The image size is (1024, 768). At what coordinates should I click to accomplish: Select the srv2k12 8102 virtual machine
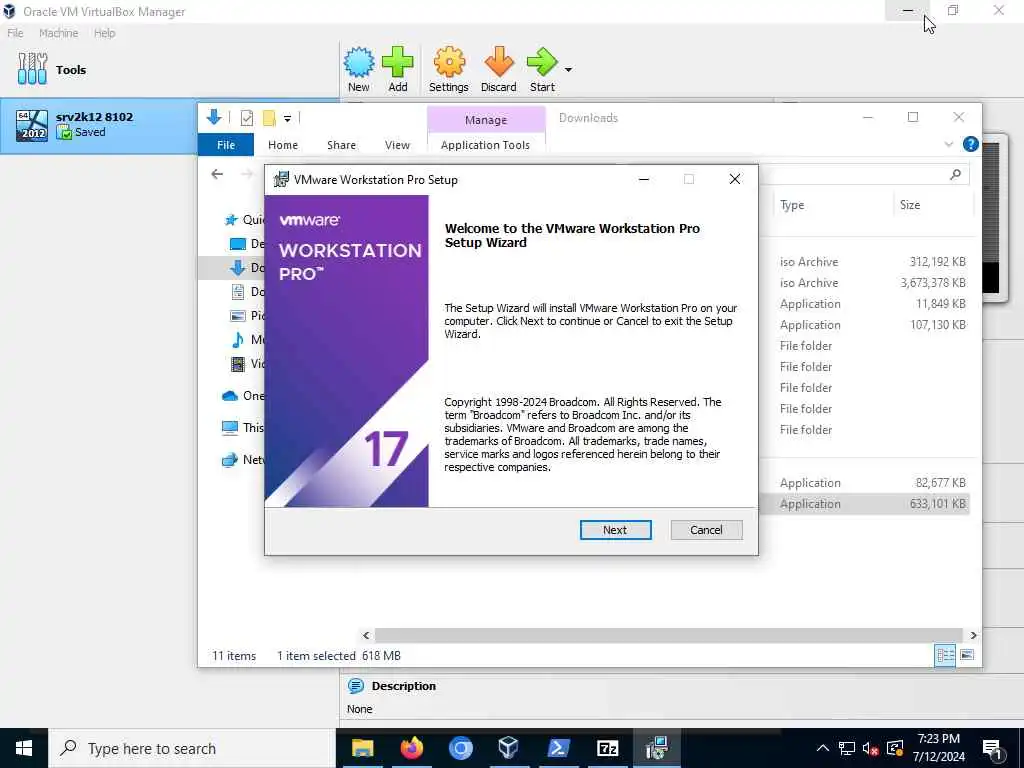point(98,125)
